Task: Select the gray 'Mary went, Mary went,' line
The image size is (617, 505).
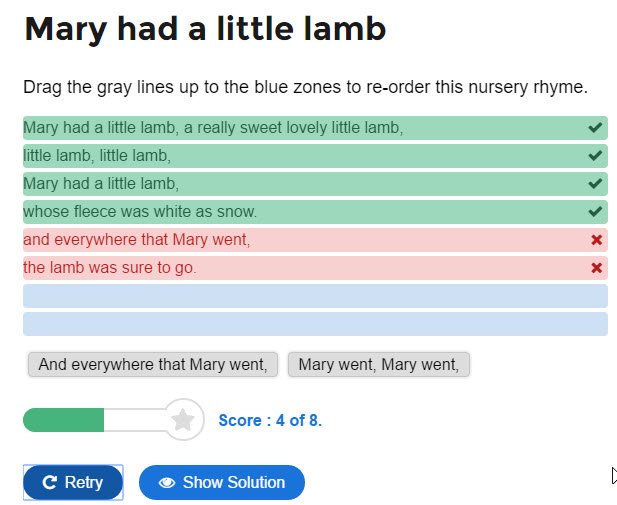Action: [379, 364]
